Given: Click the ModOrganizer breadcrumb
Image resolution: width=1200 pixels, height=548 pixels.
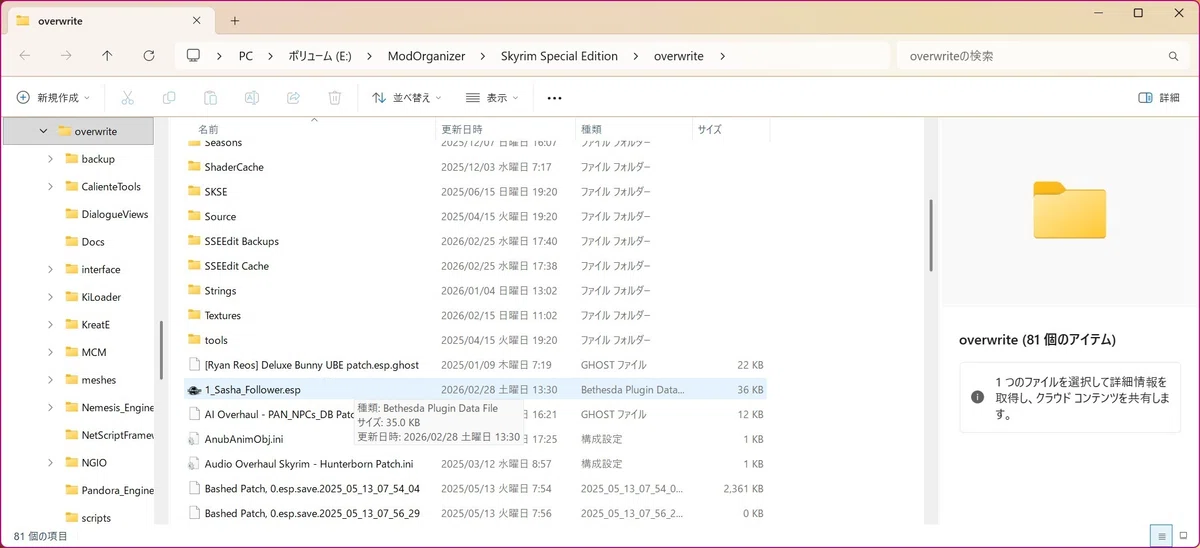Looking at the screenshot, I should click(426, 56).
